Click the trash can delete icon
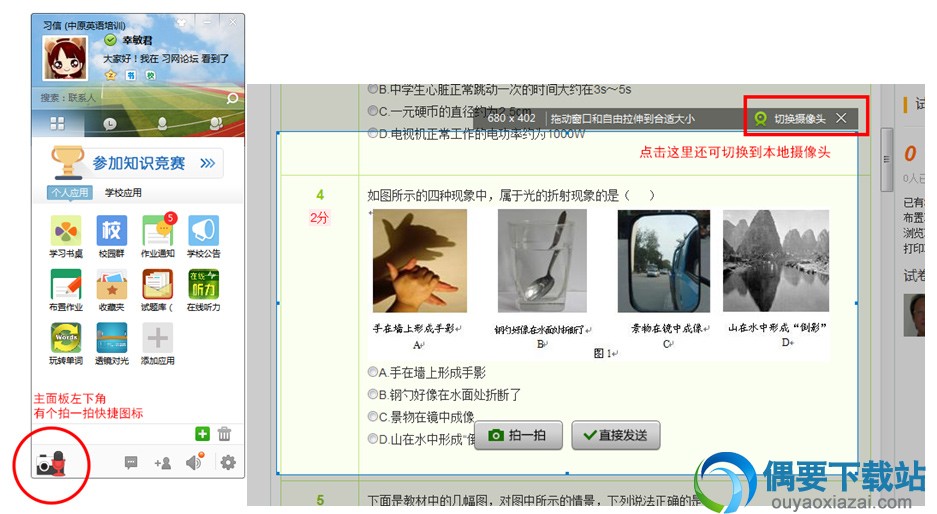Image resolution: width=937 pixels, height=514 pixels. (x=225, y=434)
